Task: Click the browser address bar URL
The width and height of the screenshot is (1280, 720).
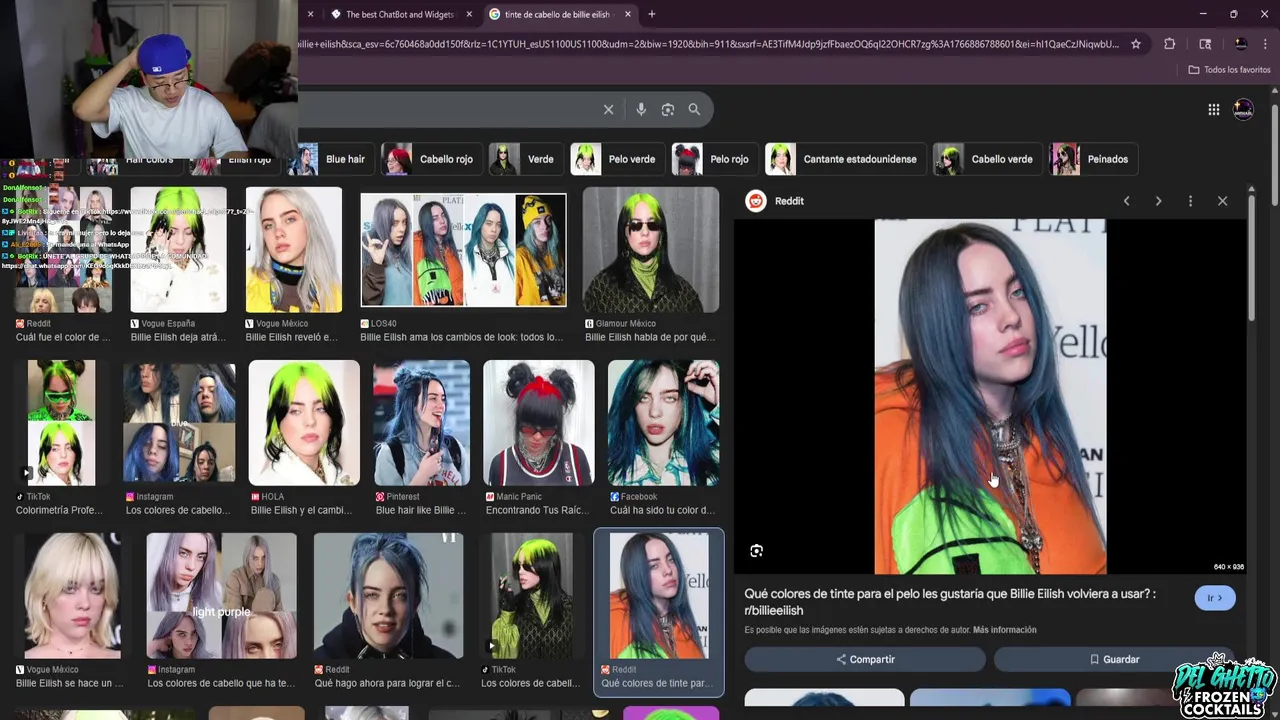Action: tap(708, 44)
